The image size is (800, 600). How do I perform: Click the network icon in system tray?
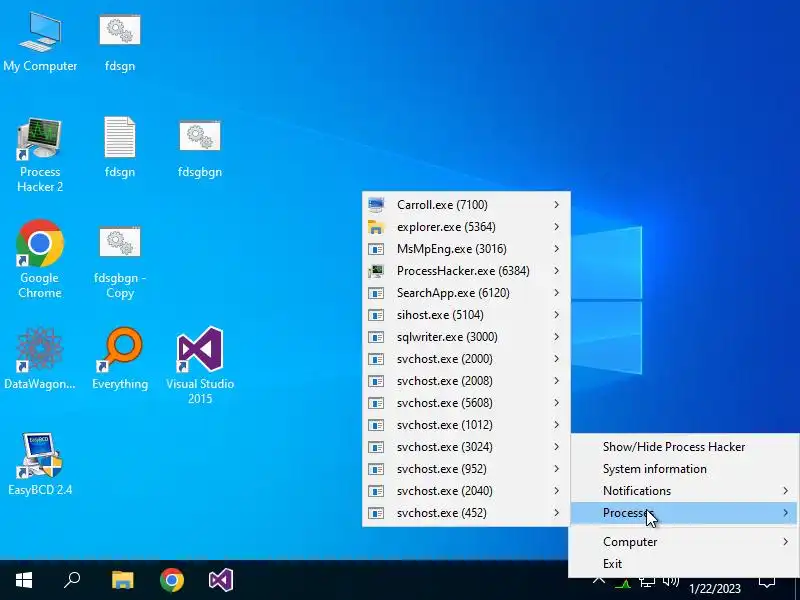coord(647,581)
